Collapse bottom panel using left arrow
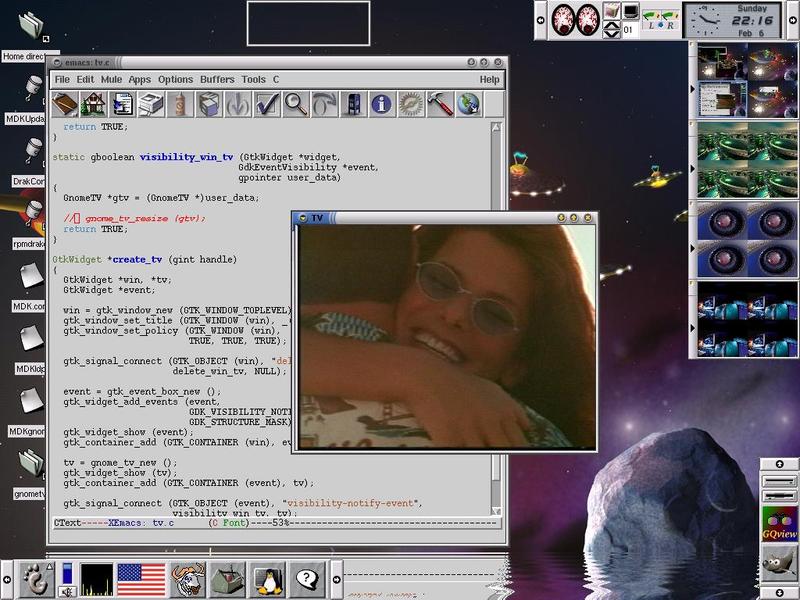 pos(7,580)
